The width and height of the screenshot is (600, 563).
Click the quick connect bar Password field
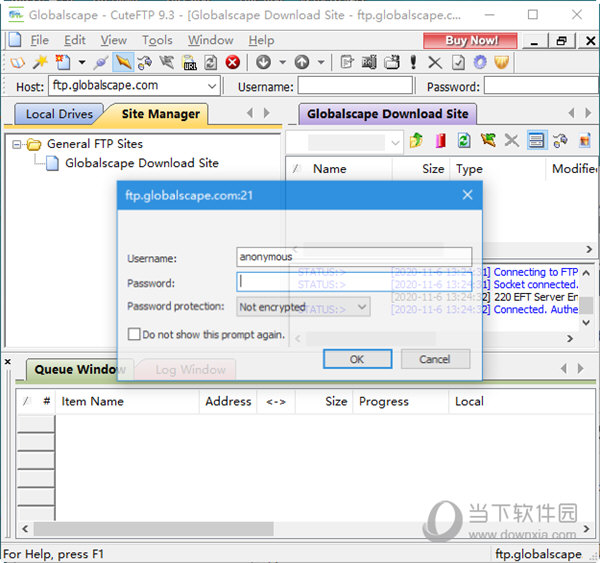541,85
